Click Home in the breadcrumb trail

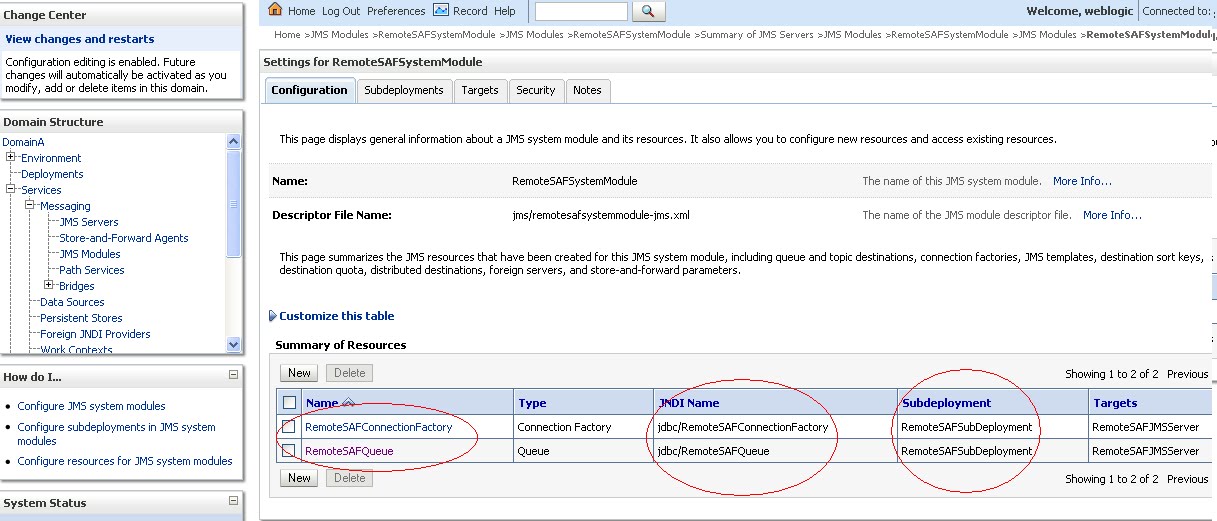point(287,35)
